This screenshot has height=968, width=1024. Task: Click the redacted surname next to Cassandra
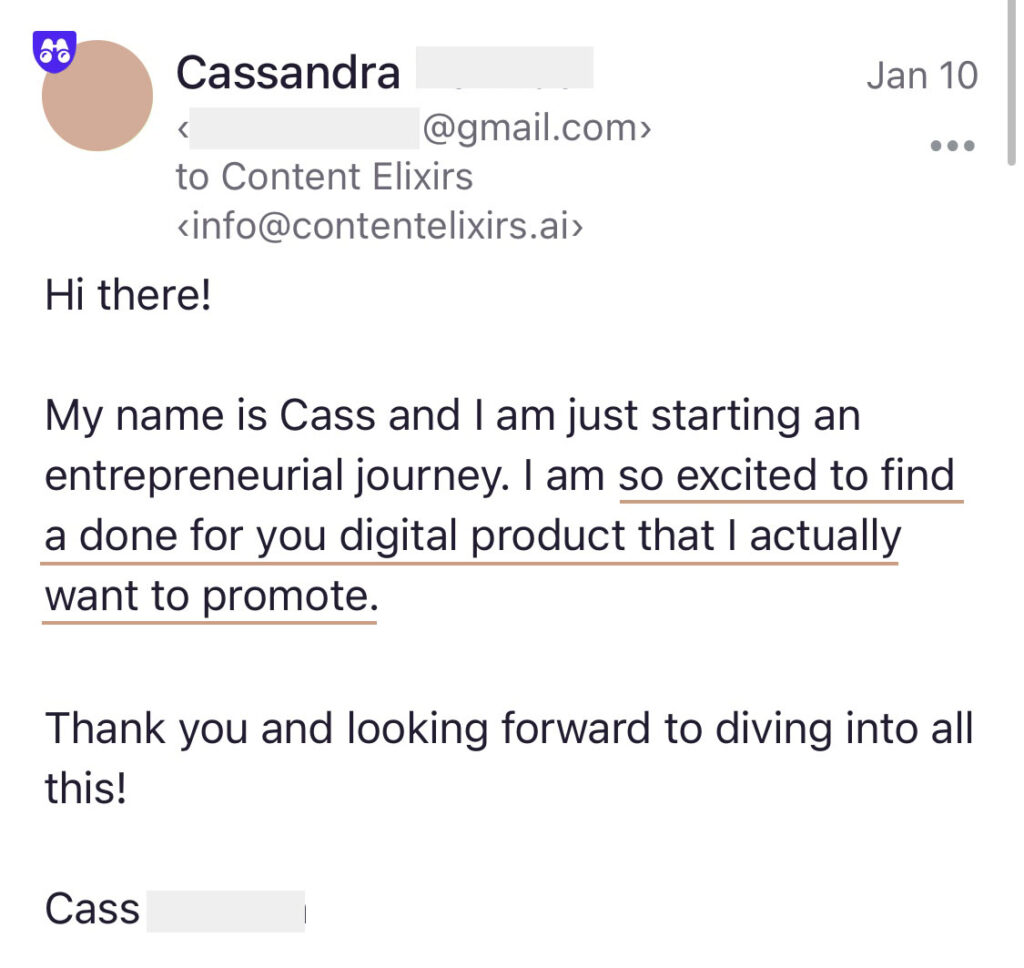click(505, 67)
